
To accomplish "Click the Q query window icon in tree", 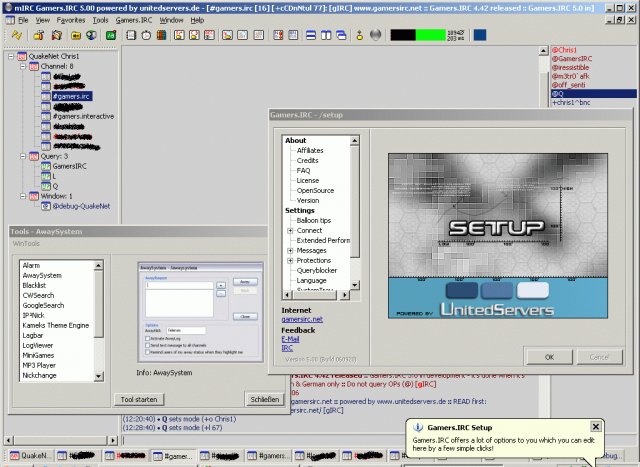I will point(46,186).
